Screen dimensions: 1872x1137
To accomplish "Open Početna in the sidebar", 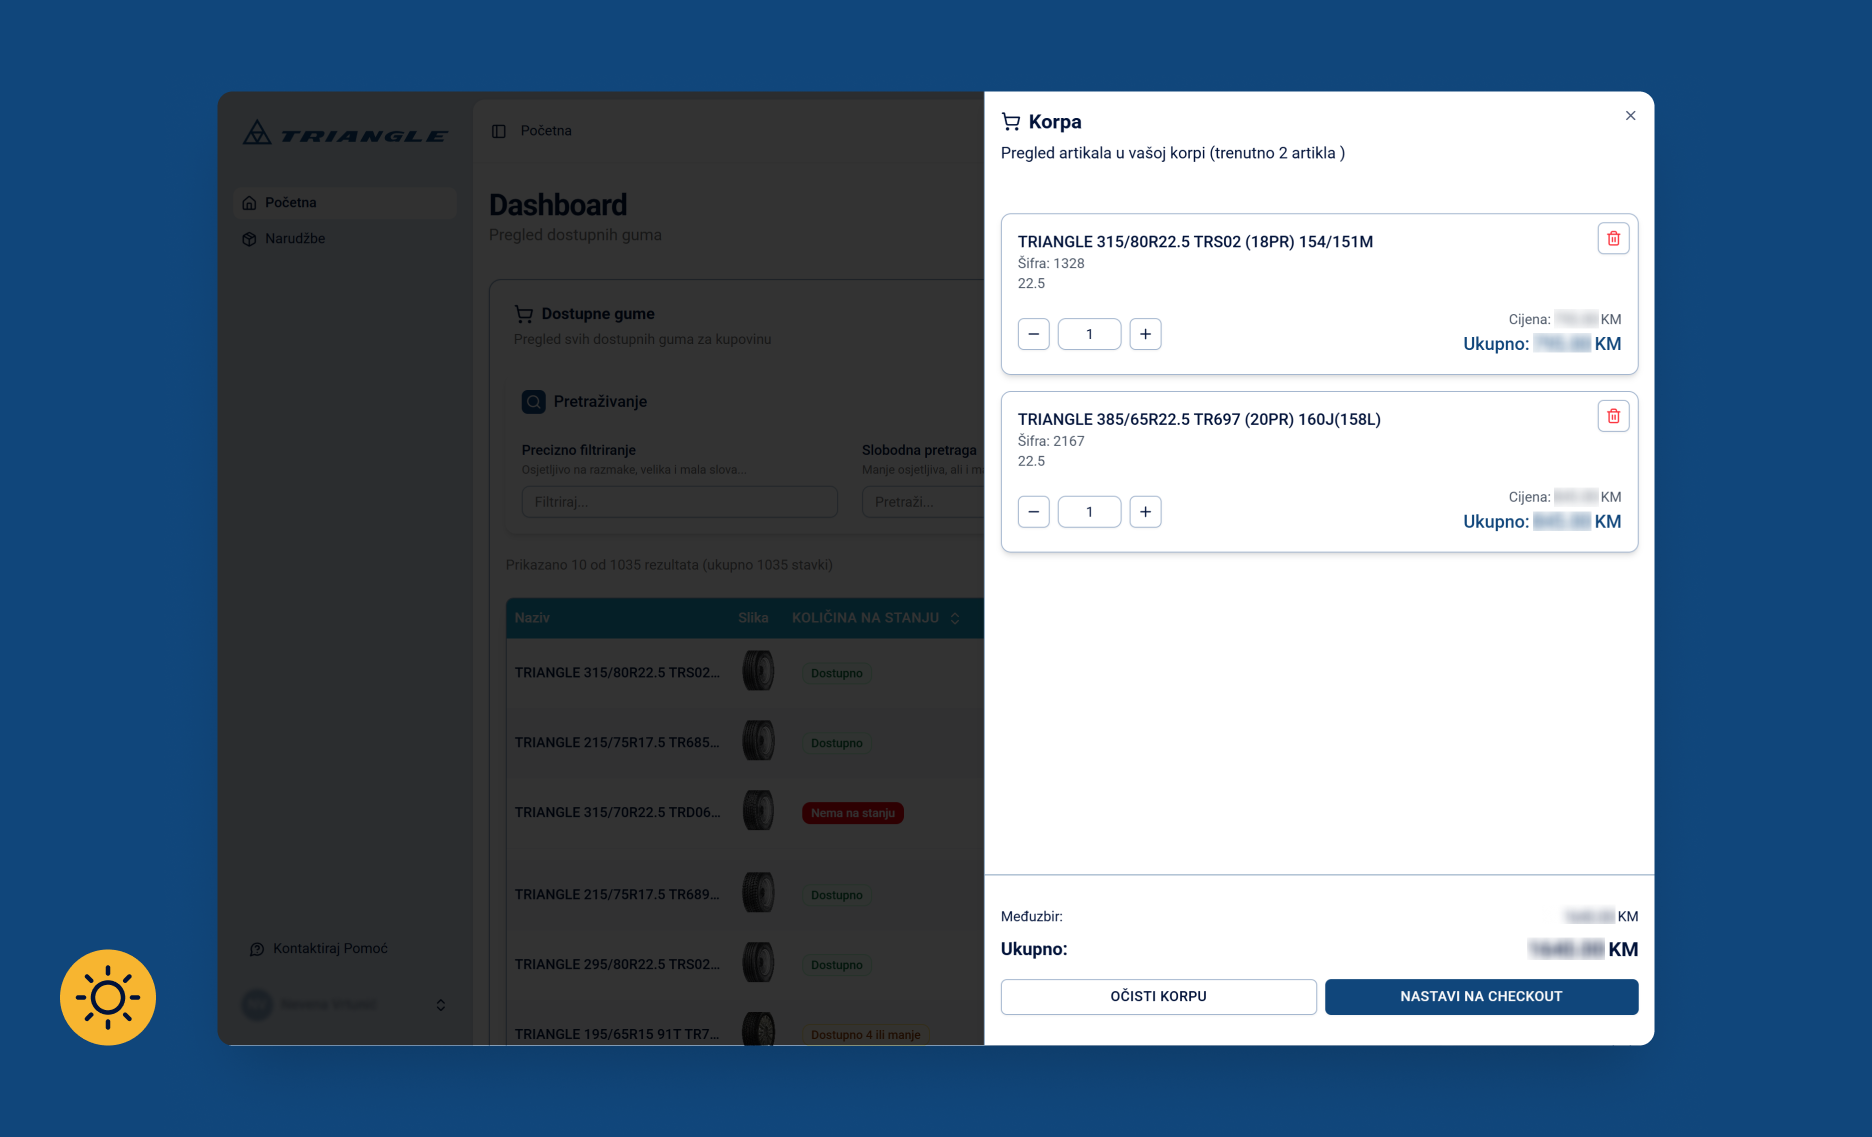I will (345, 203).
